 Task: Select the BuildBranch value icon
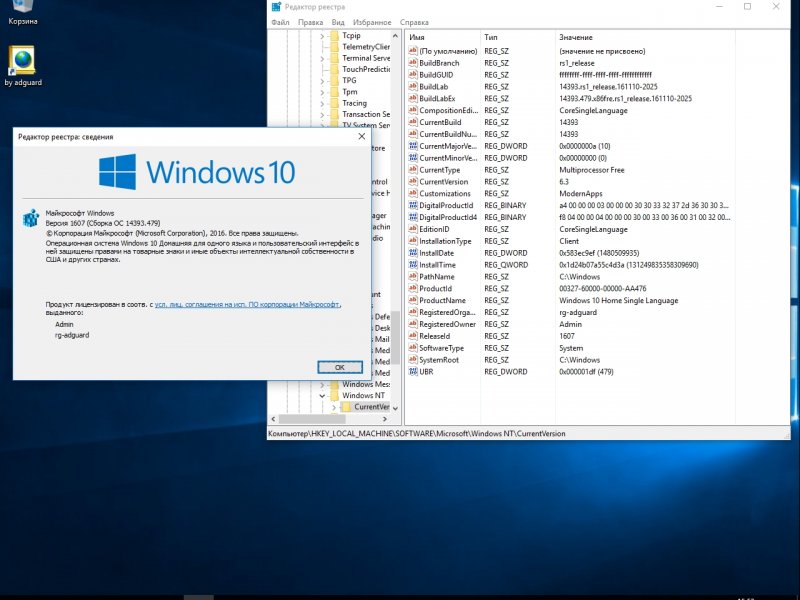tap(413, 63)
